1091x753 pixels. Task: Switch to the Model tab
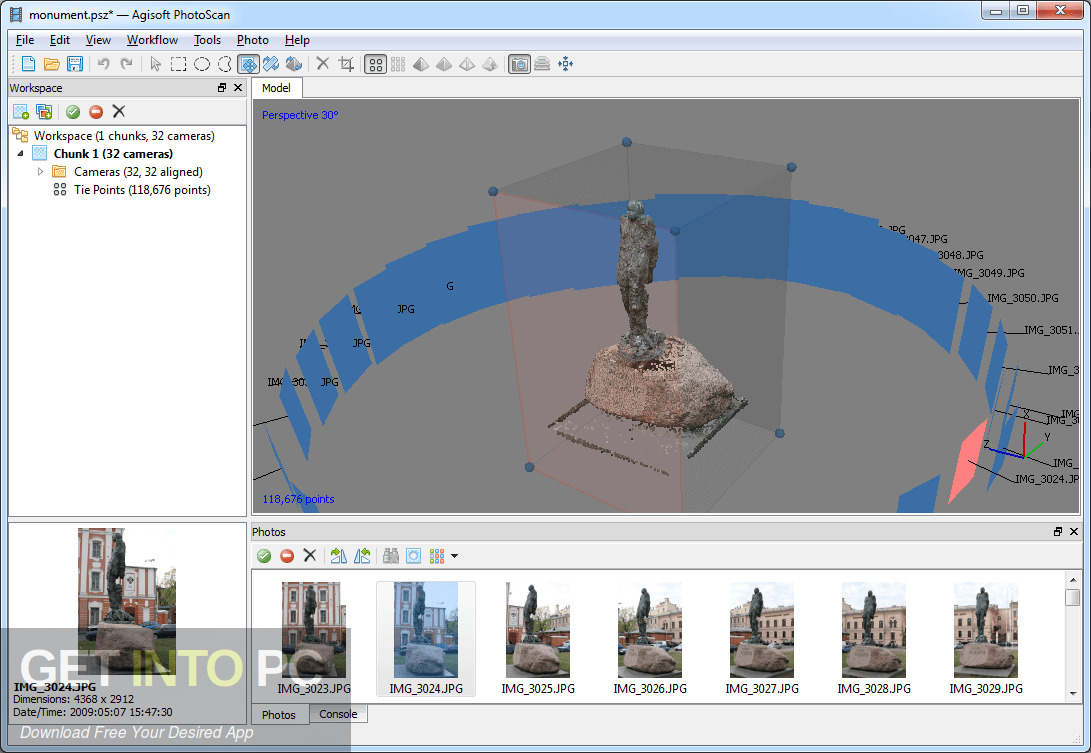pyautogui.click(x=276, y=88)
